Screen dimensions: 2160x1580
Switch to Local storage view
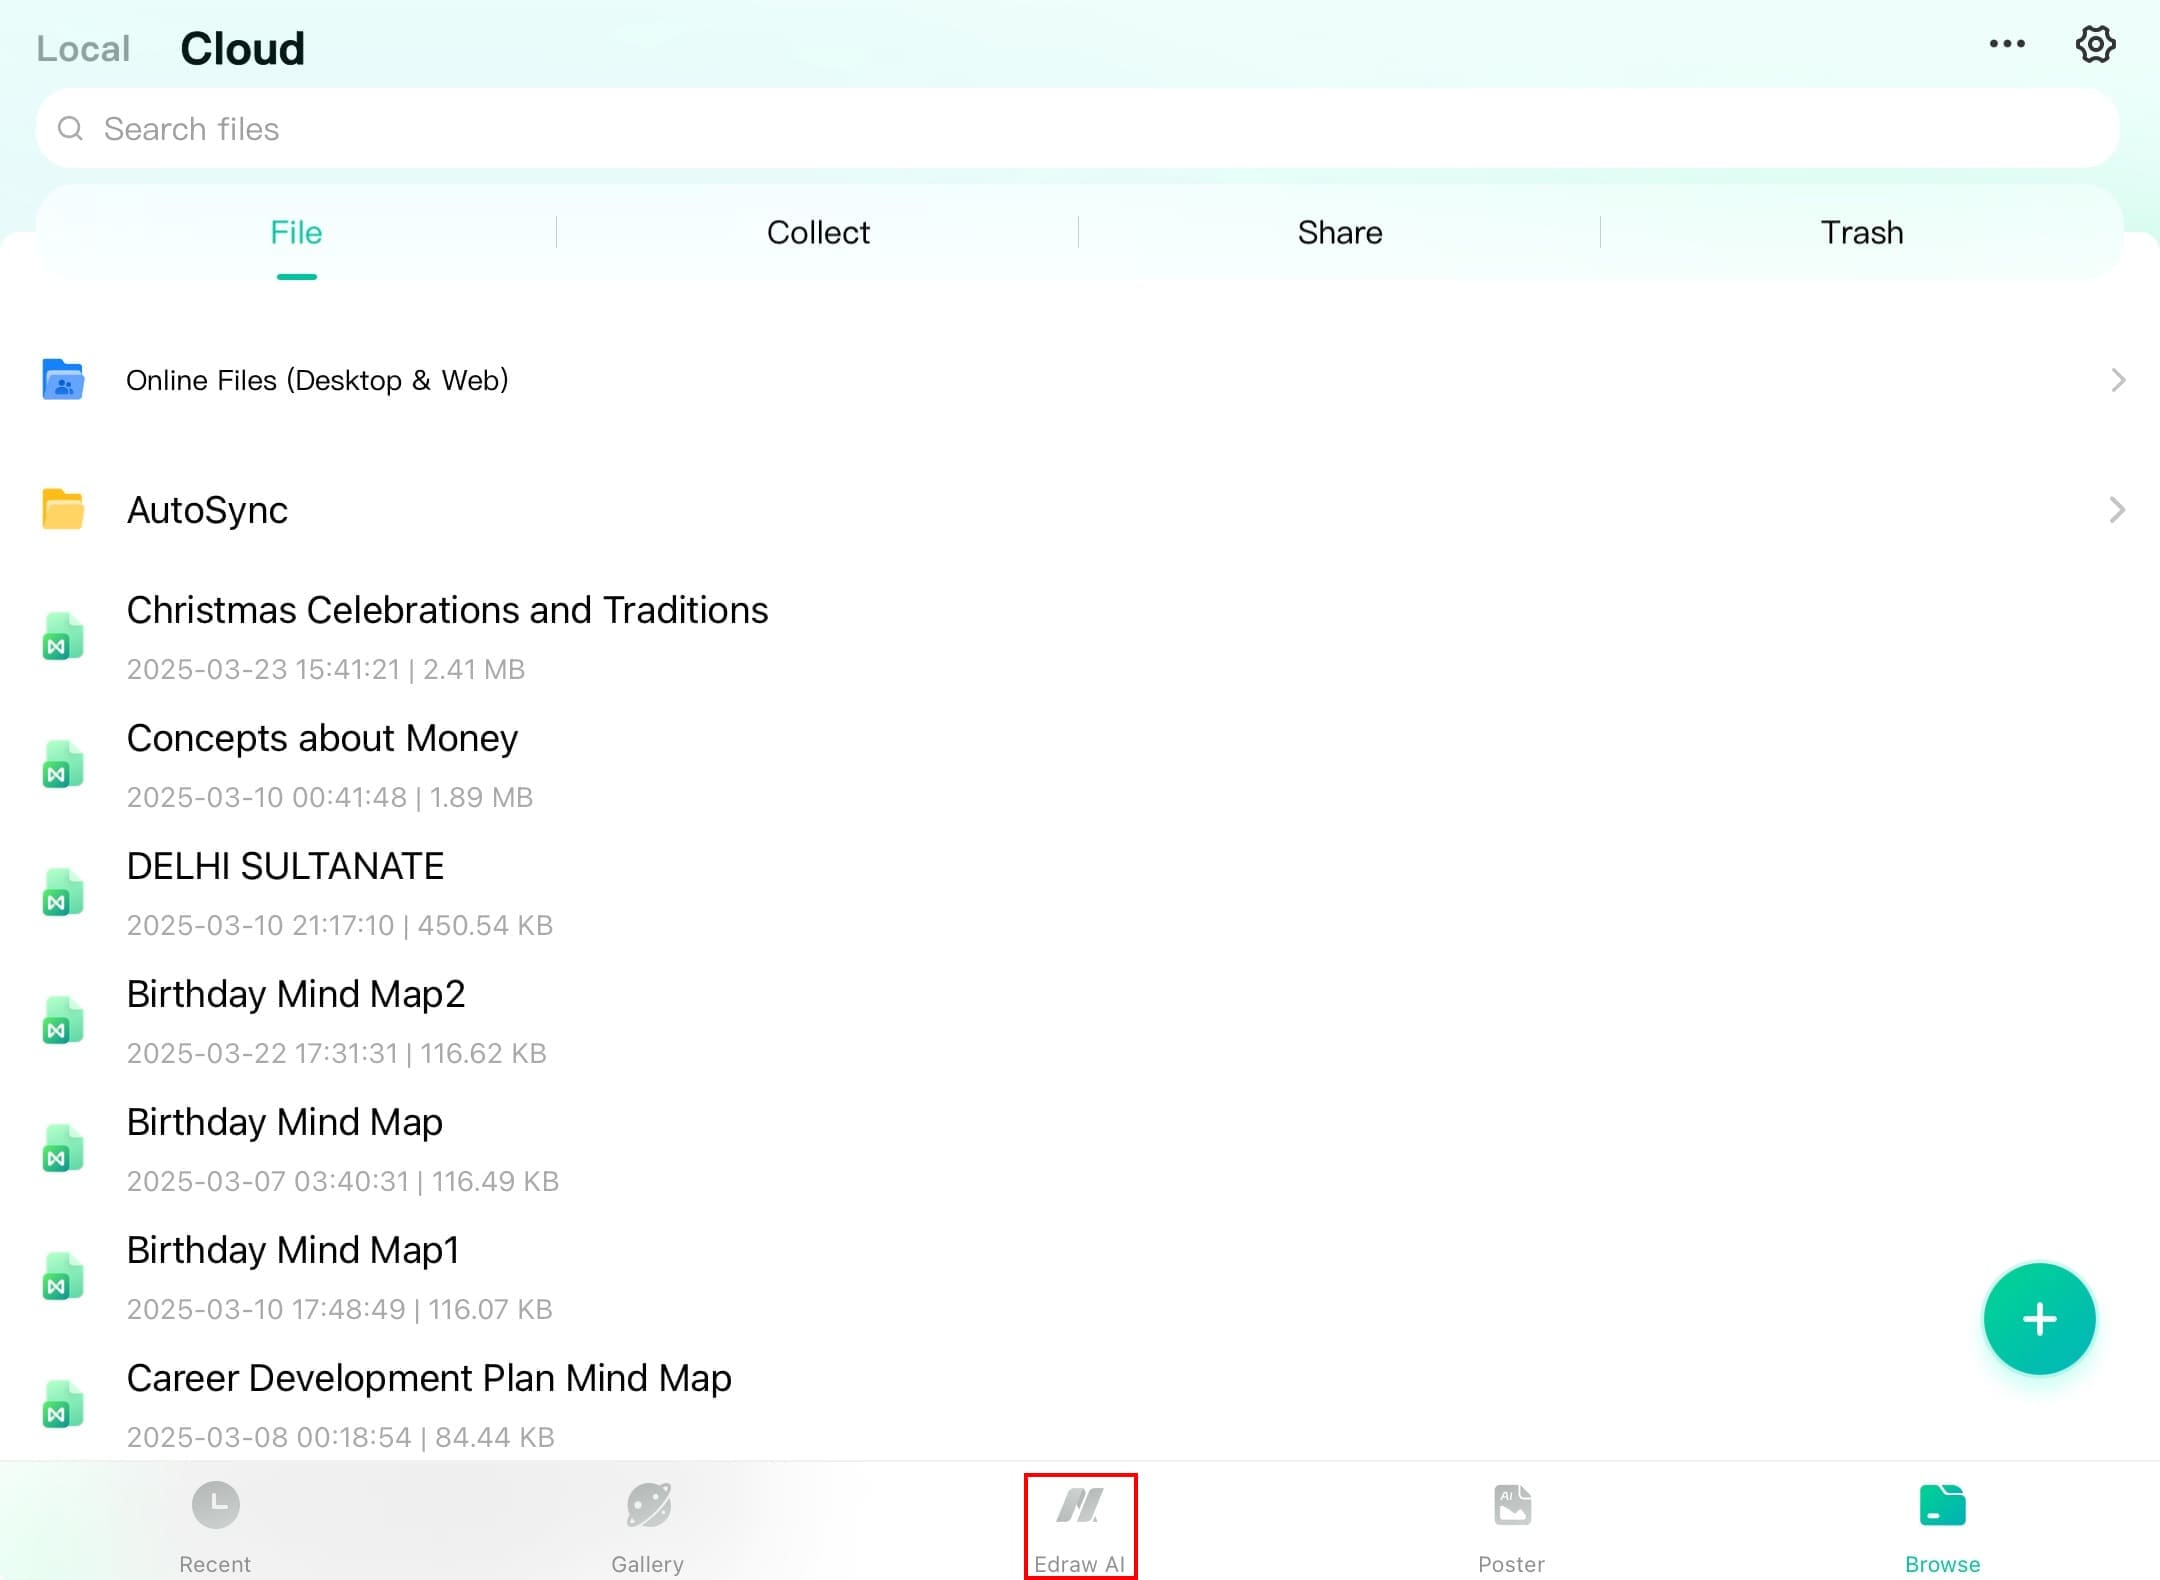pos(83,49)
